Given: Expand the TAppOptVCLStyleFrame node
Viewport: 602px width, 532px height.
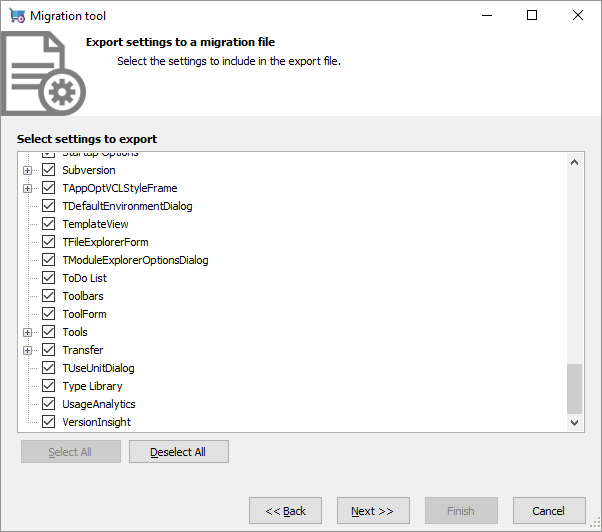Looking at the screenshot, I should (x=28, y=188).
